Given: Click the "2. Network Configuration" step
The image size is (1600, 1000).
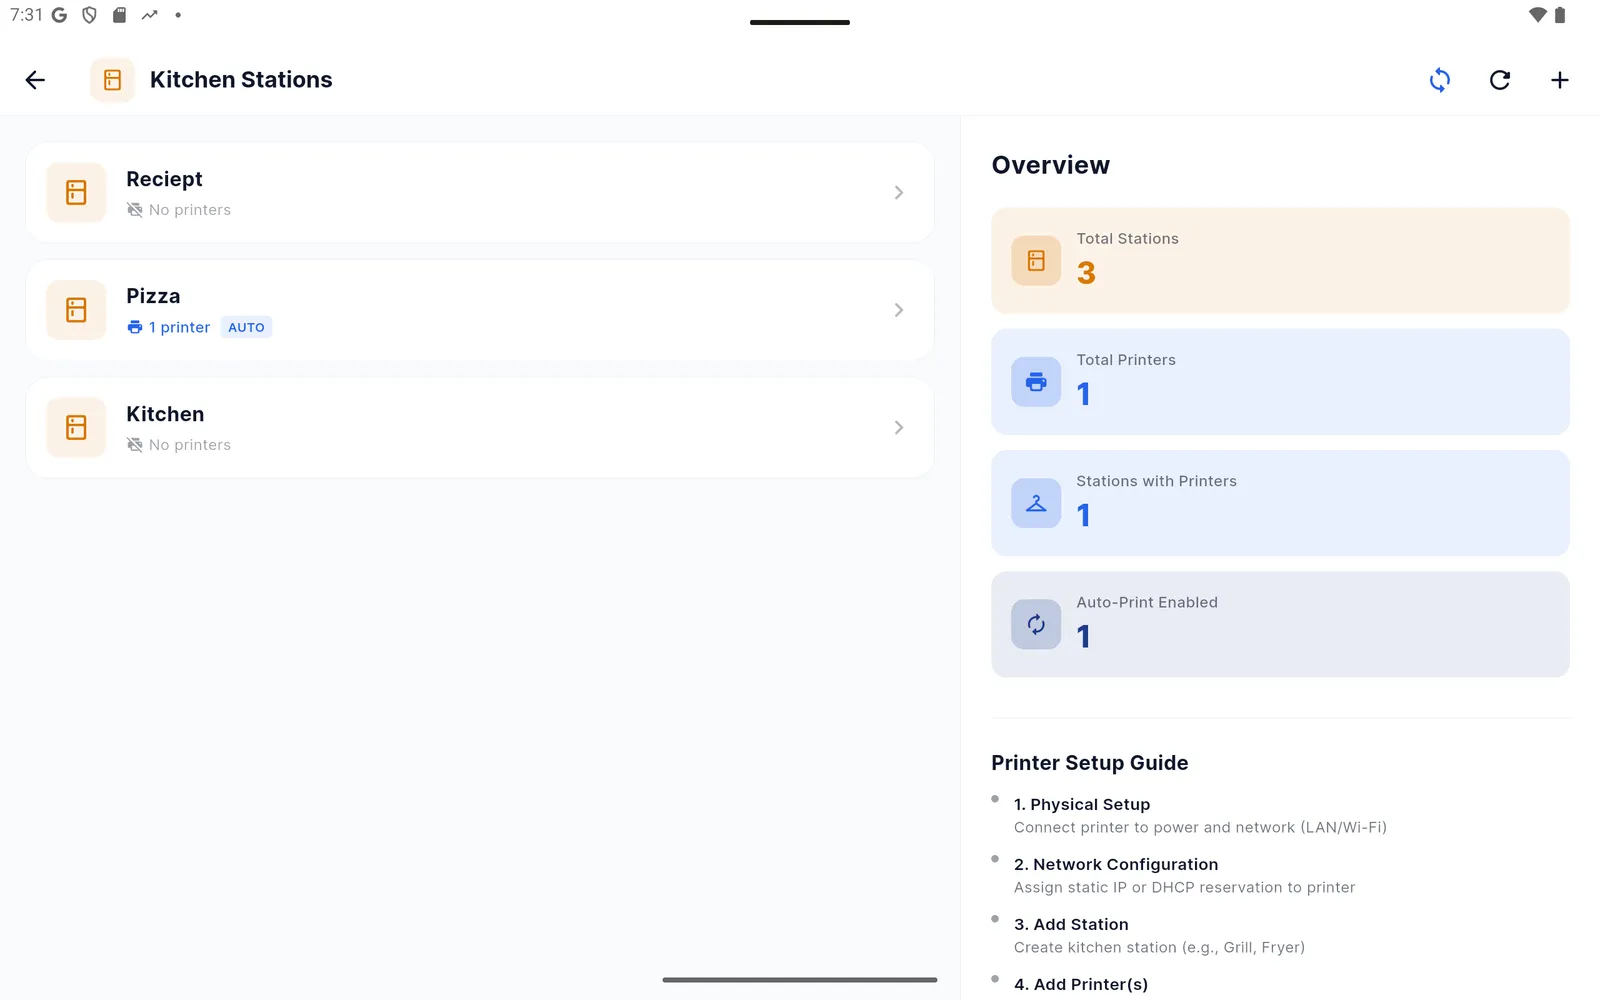Looking at the screenshot, I should coord(1116,864).
